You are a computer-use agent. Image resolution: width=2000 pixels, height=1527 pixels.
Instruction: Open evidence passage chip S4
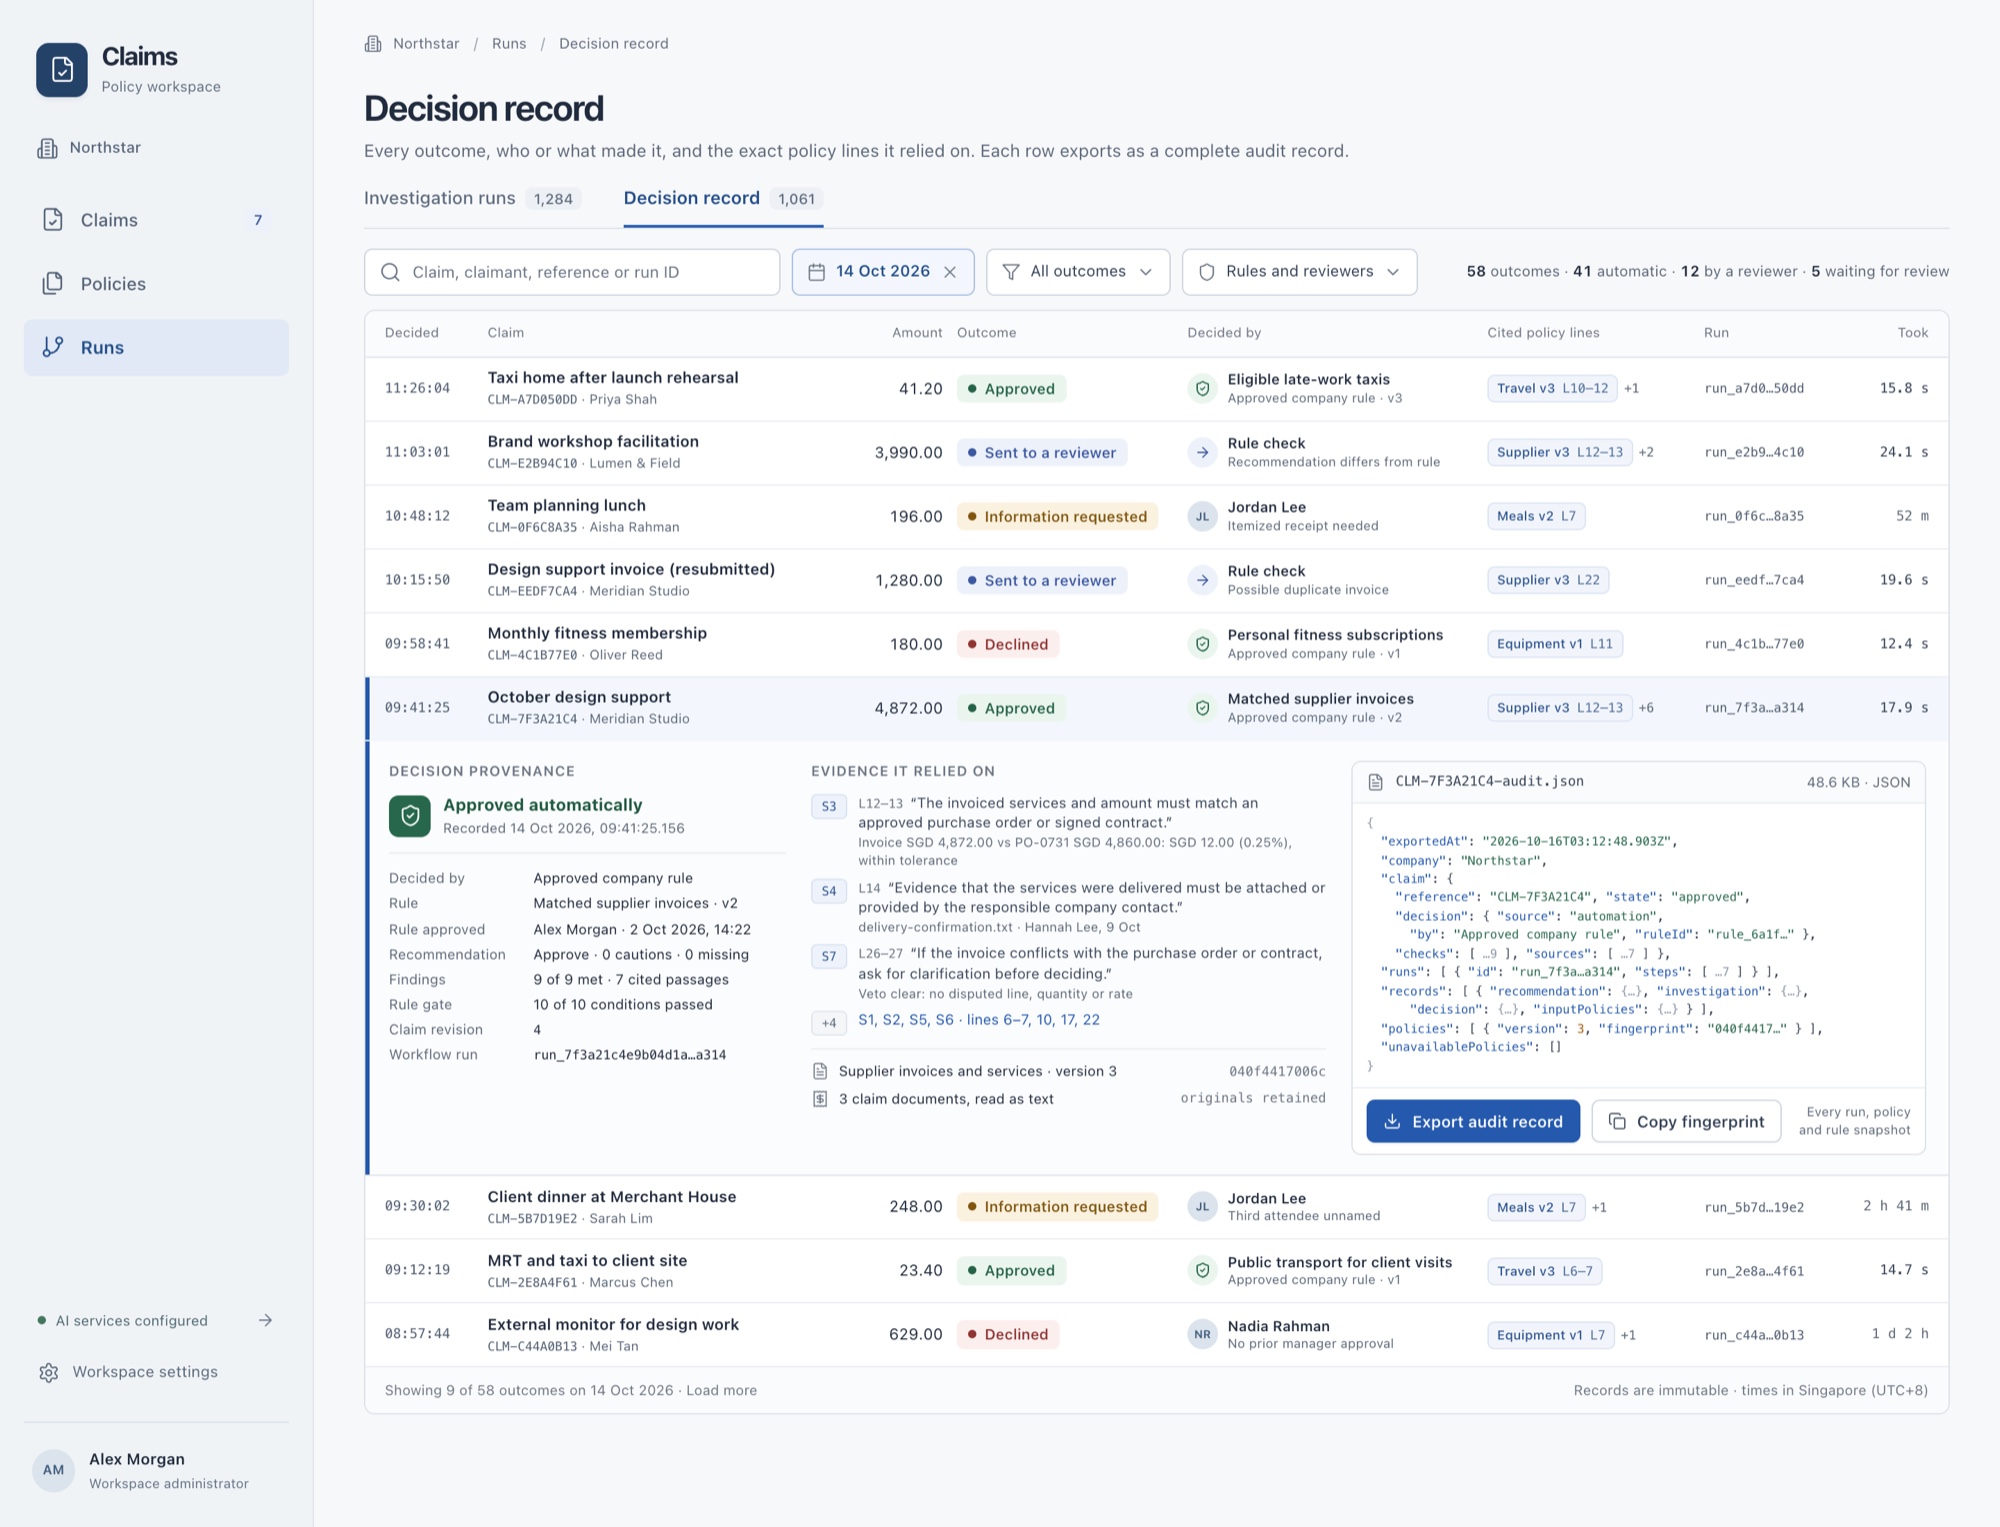point(829,891)
